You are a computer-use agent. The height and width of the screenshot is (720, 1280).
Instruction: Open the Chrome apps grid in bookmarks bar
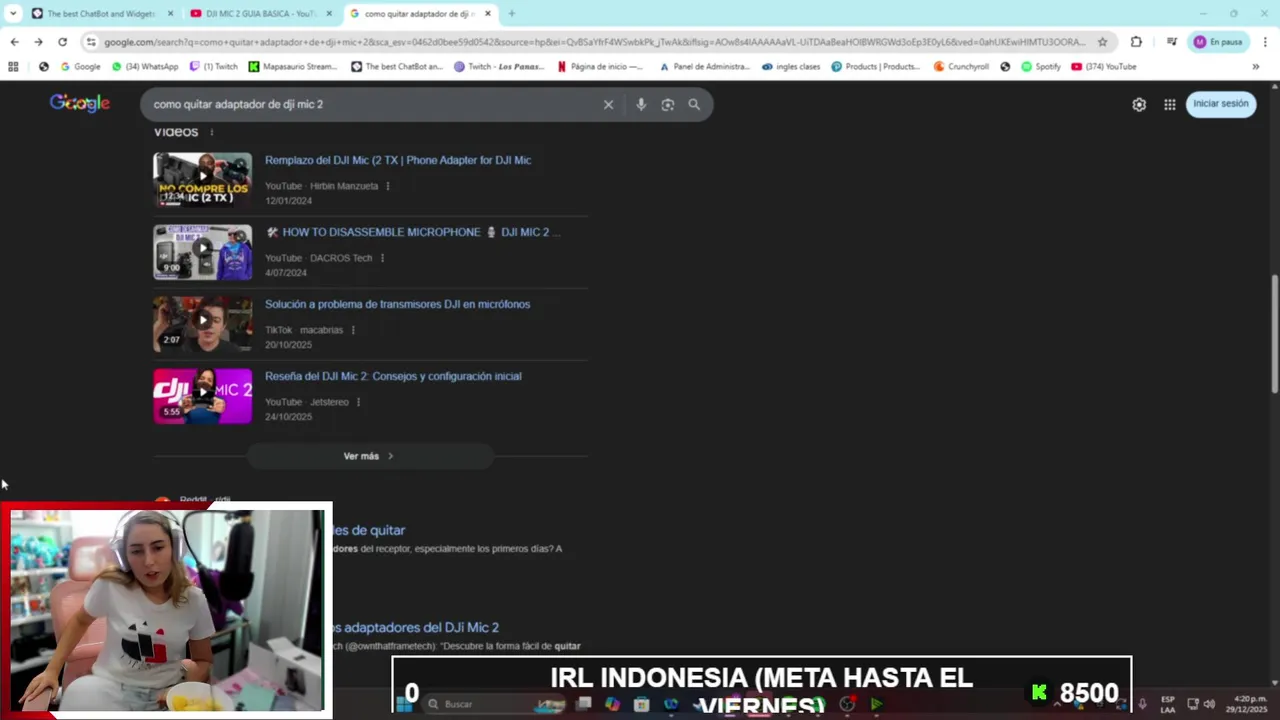click(x=13, y=67)
